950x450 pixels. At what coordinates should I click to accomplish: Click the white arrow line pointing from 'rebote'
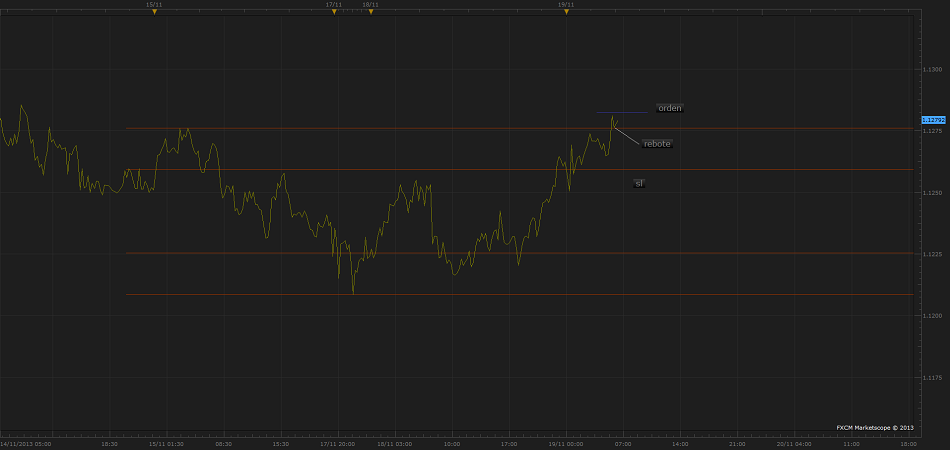click(x=627, y=136)
